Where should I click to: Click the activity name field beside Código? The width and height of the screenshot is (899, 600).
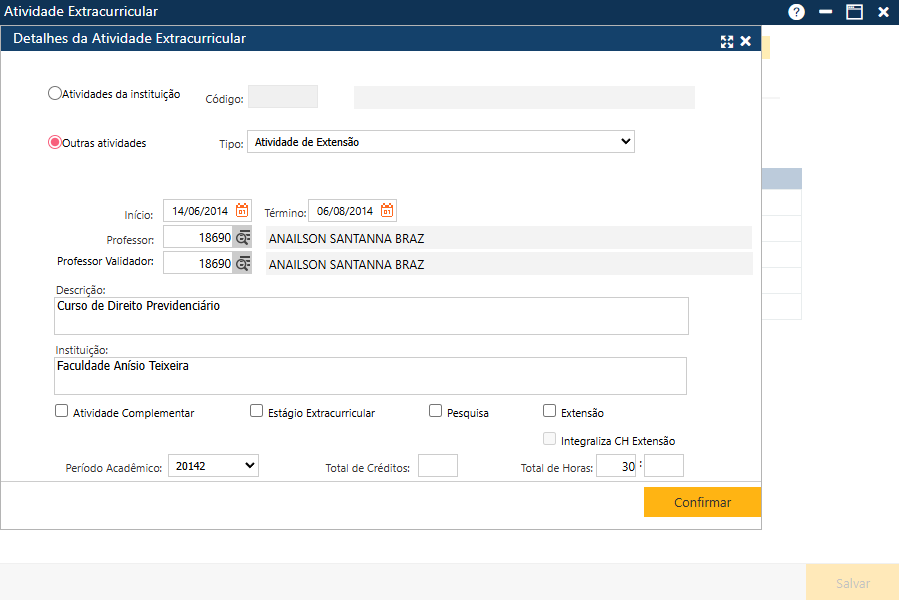[524, 97]
